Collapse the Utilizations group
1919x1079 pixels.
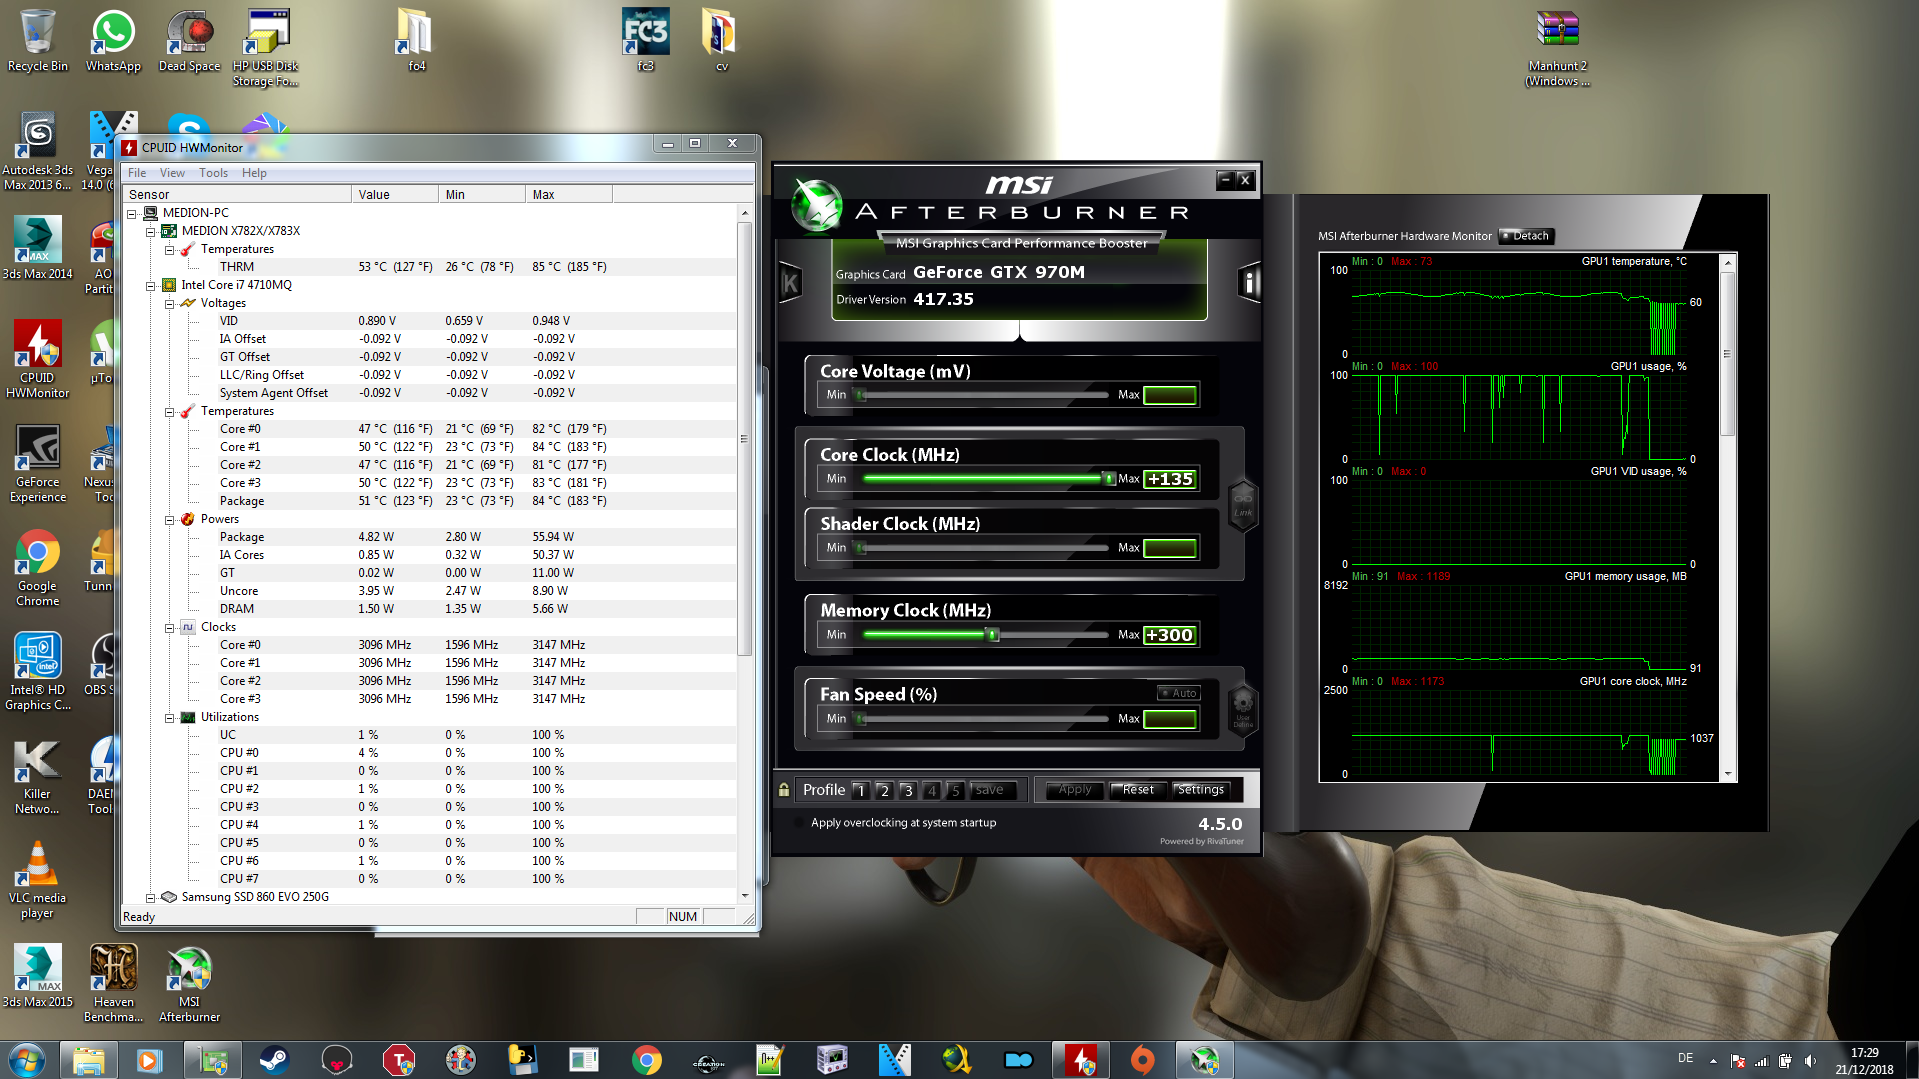[169, 717]
